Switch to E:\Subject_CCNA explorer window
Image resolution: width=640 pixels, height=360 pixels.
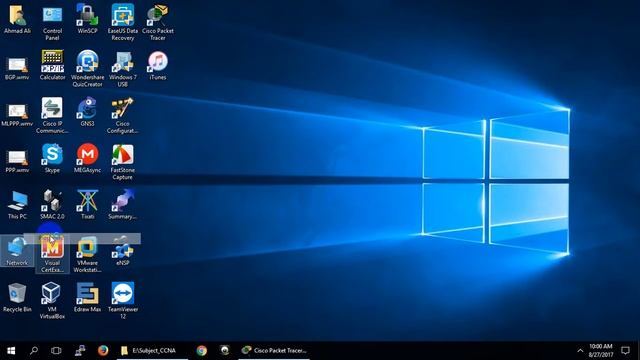tap(152, 351)
